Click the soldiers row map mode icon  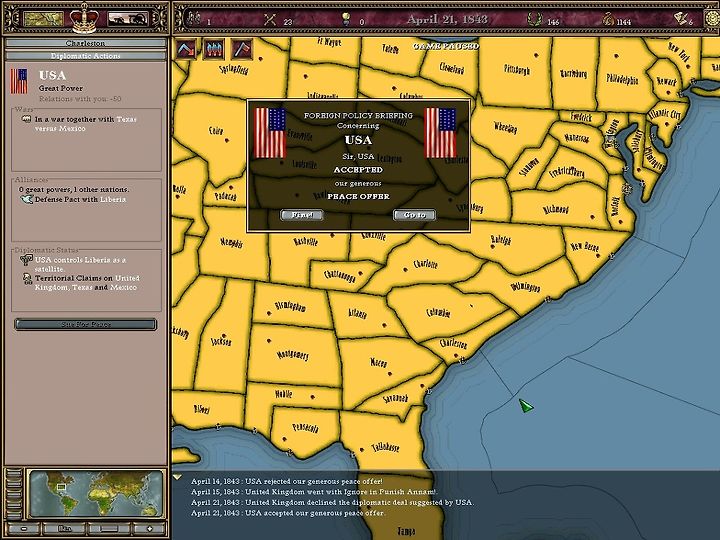pyautogui.click(x=214, y=49)
